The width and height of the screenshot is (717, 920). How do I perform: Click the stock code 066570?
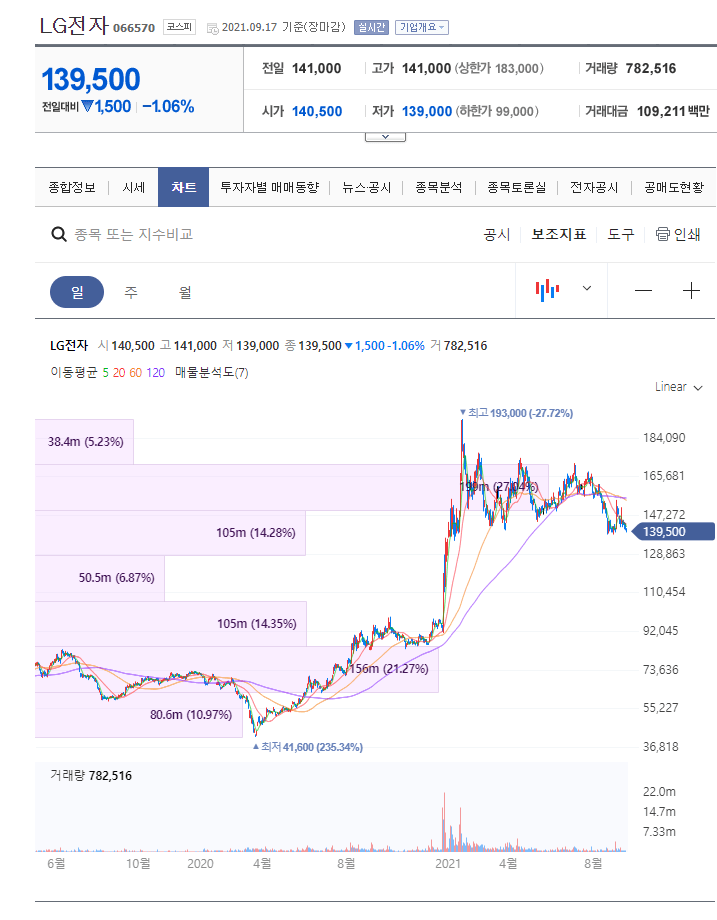pos(134,28)
